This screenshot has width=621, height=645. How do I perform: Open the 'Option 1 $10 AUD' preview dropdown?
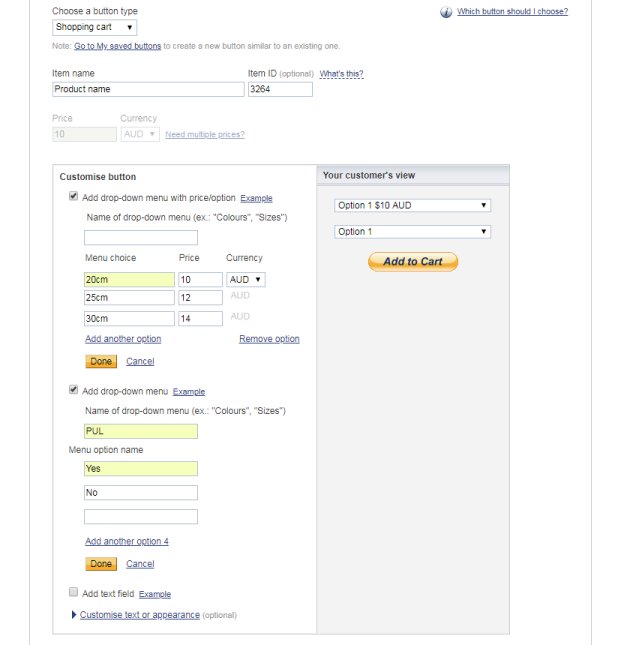[413, 205]
